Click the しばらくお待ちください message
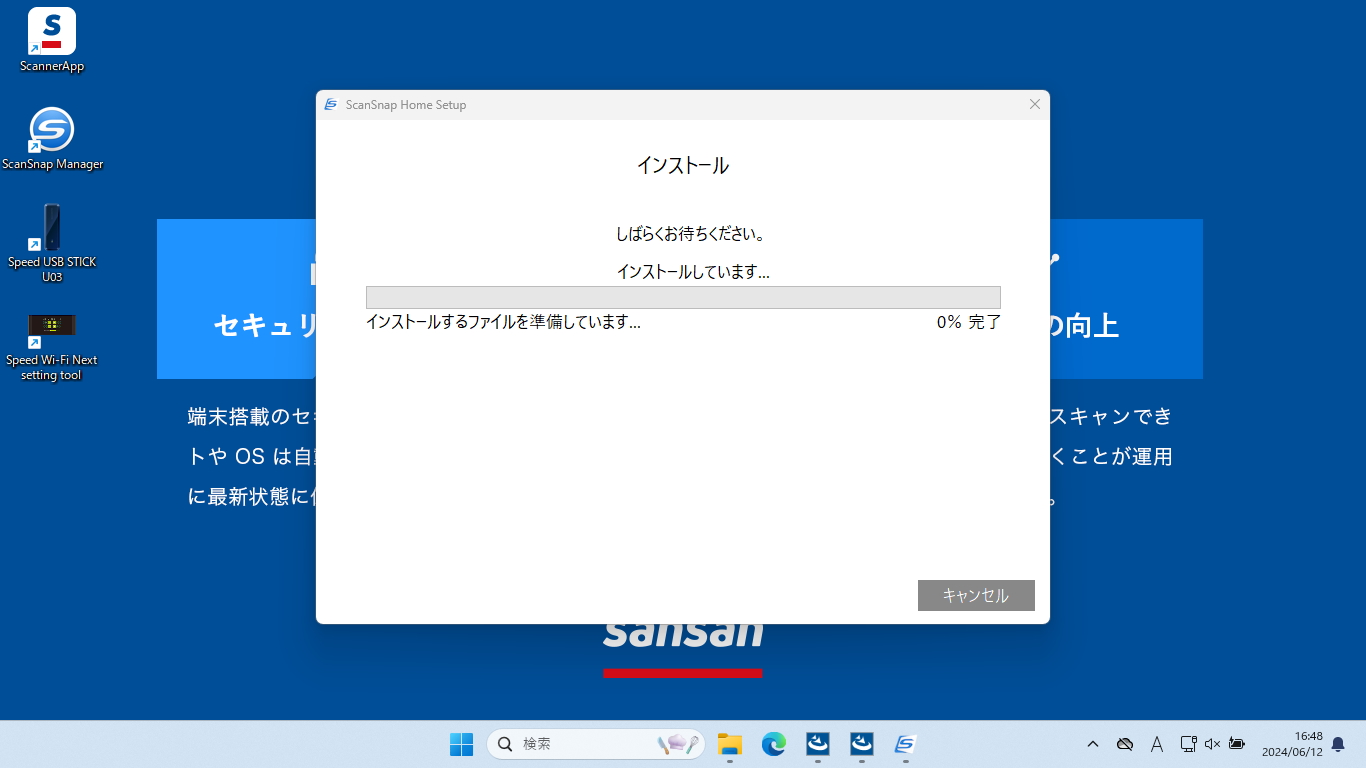The height and width of the screenshot is (768, 1366). click(691, 234)
